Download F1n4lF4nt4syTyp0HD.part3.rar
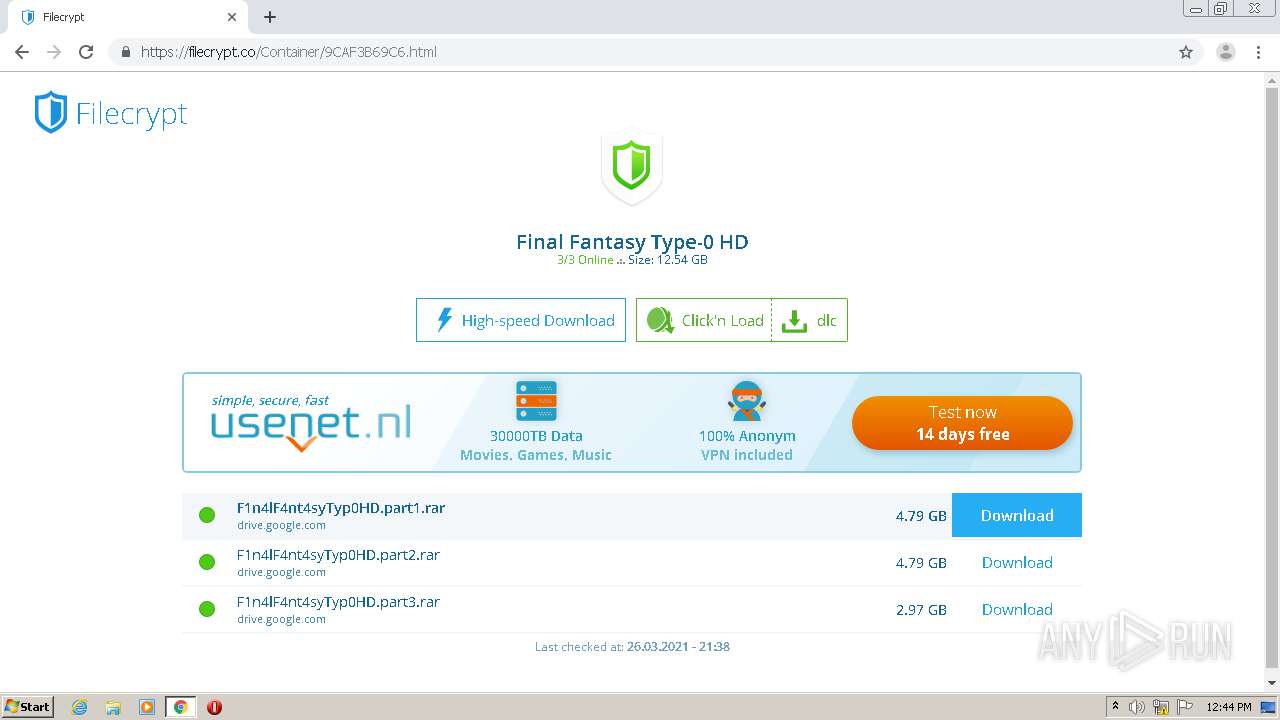 (1017, 609)
